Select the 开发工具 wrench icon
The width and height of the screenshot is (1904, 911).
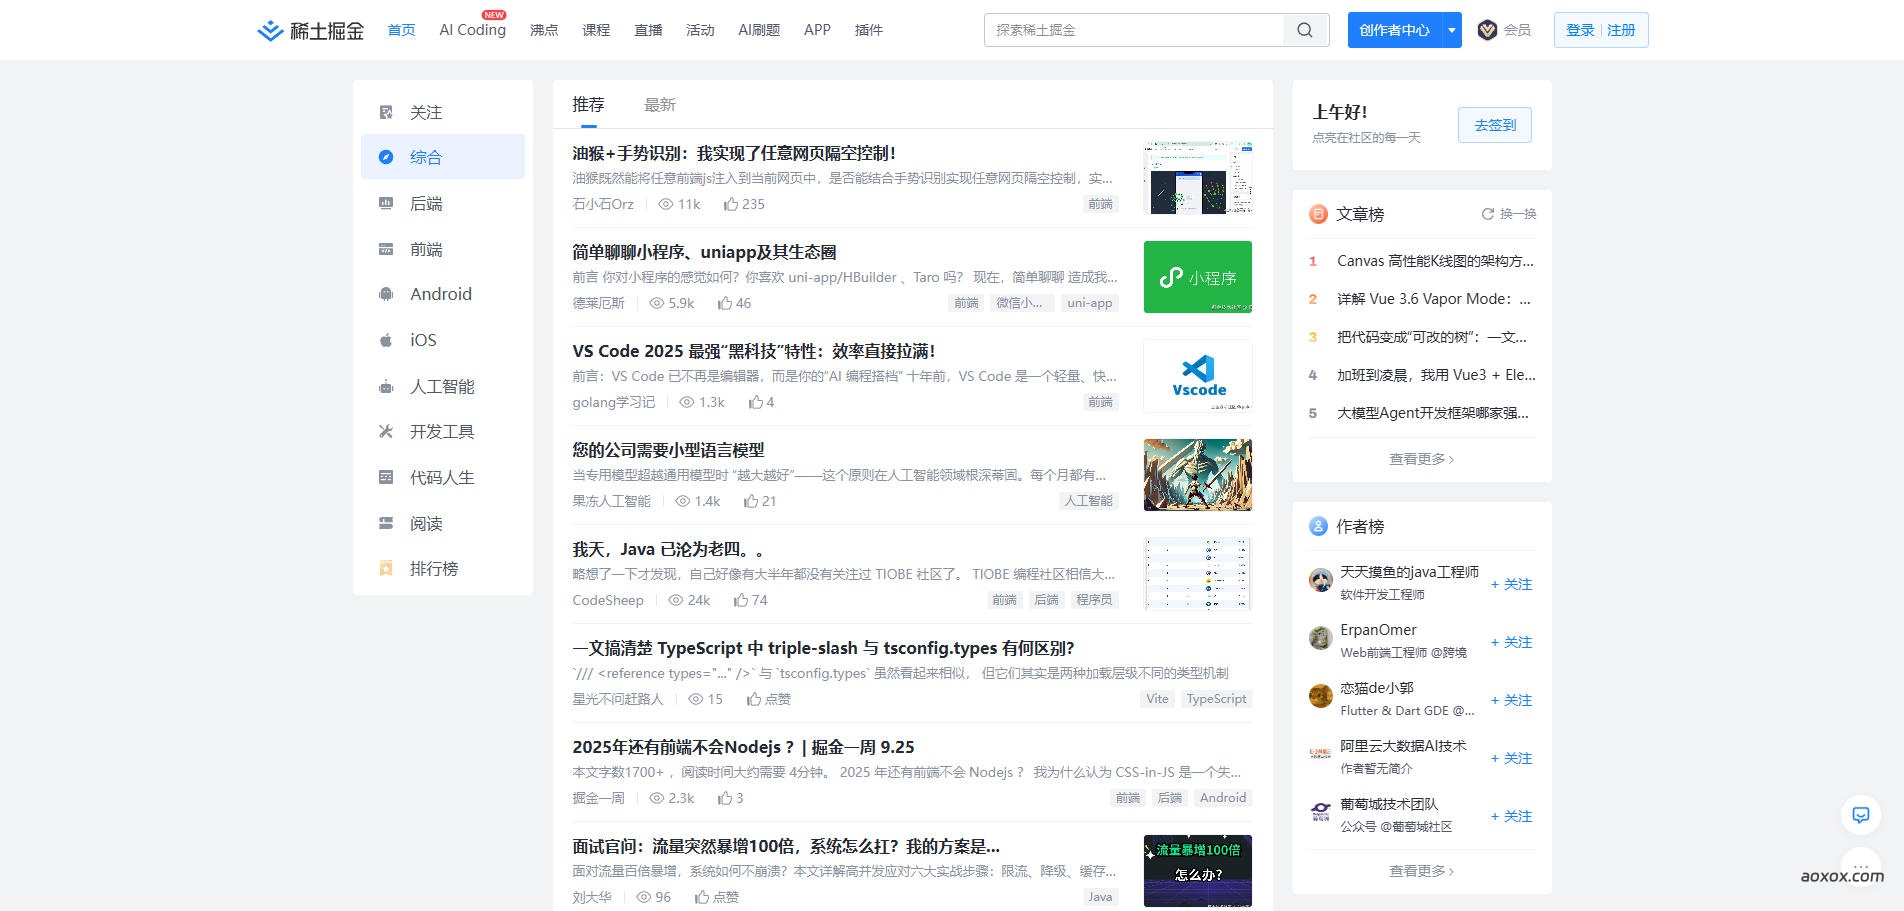click(x=386, y=431)
